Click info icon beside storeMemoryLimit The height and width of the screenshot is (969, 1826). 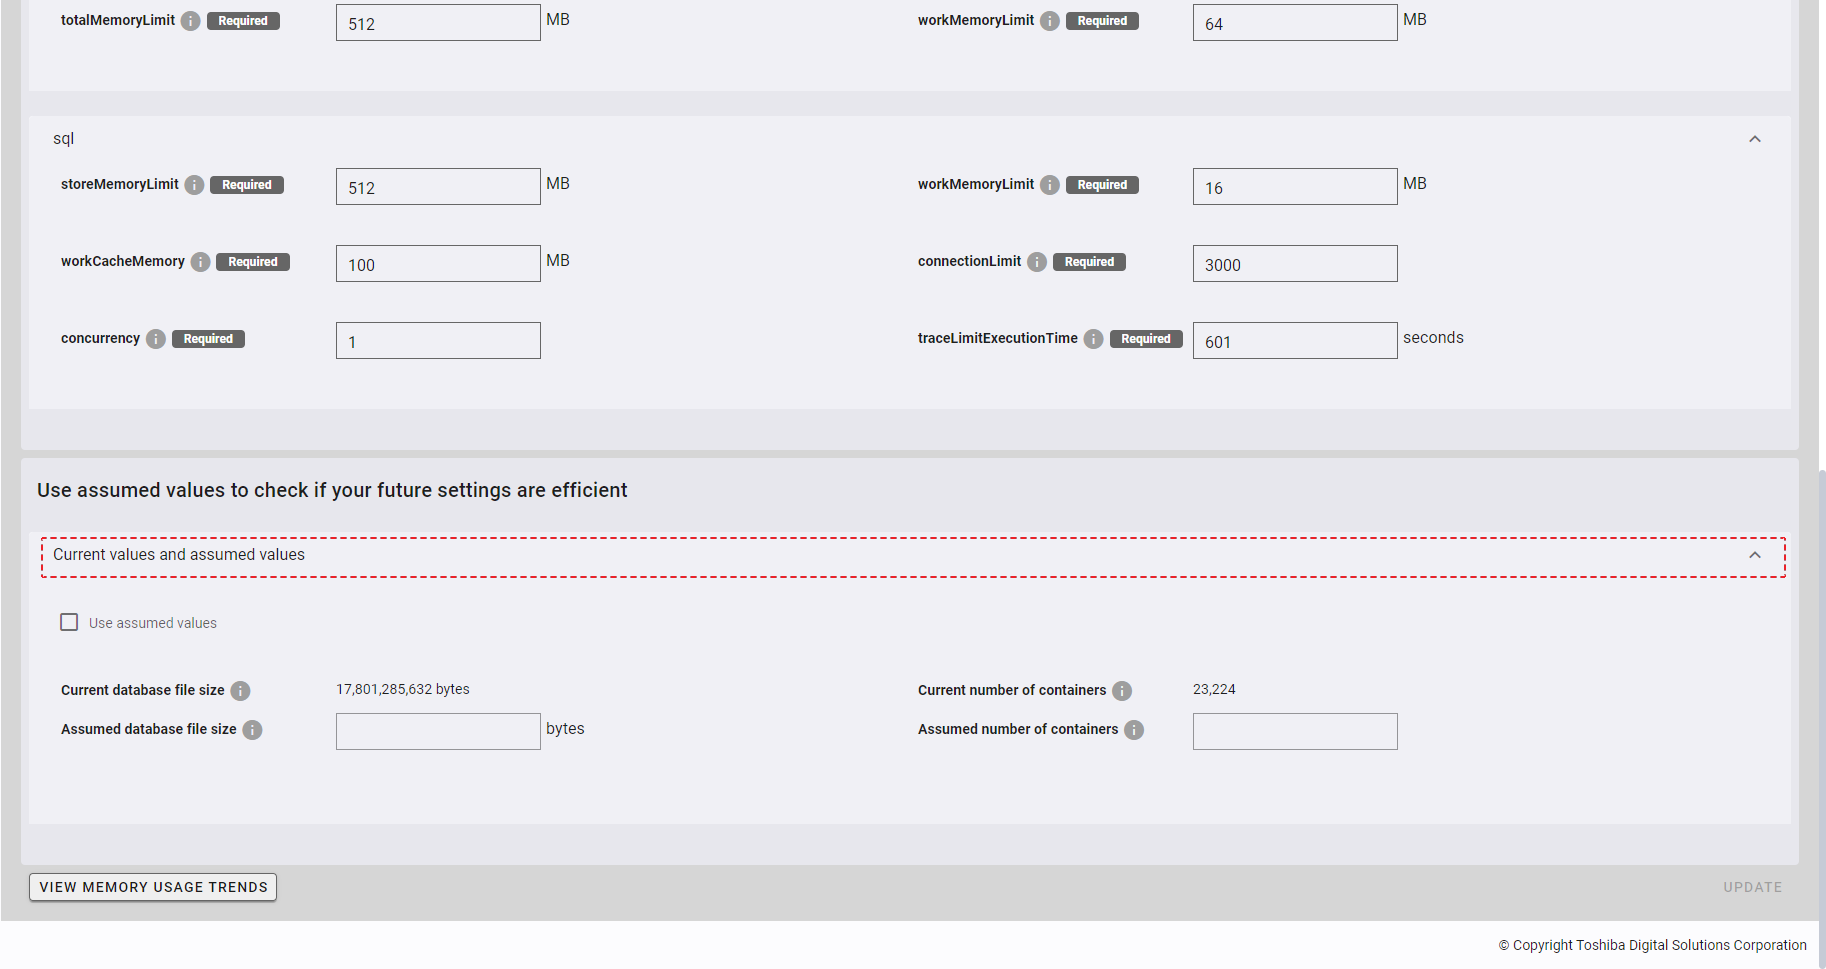click(x=194, y=185)
